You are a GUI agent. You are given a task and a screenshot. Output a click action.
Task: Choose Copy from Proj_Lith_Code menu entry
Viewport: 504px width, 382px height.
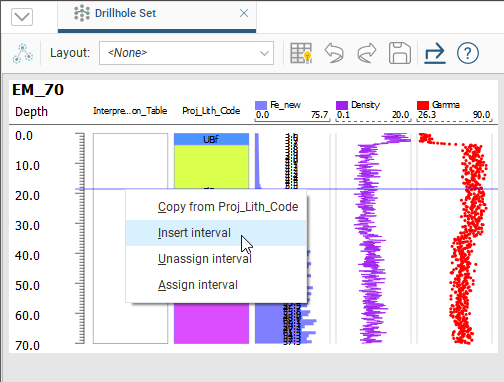point(216,207)
